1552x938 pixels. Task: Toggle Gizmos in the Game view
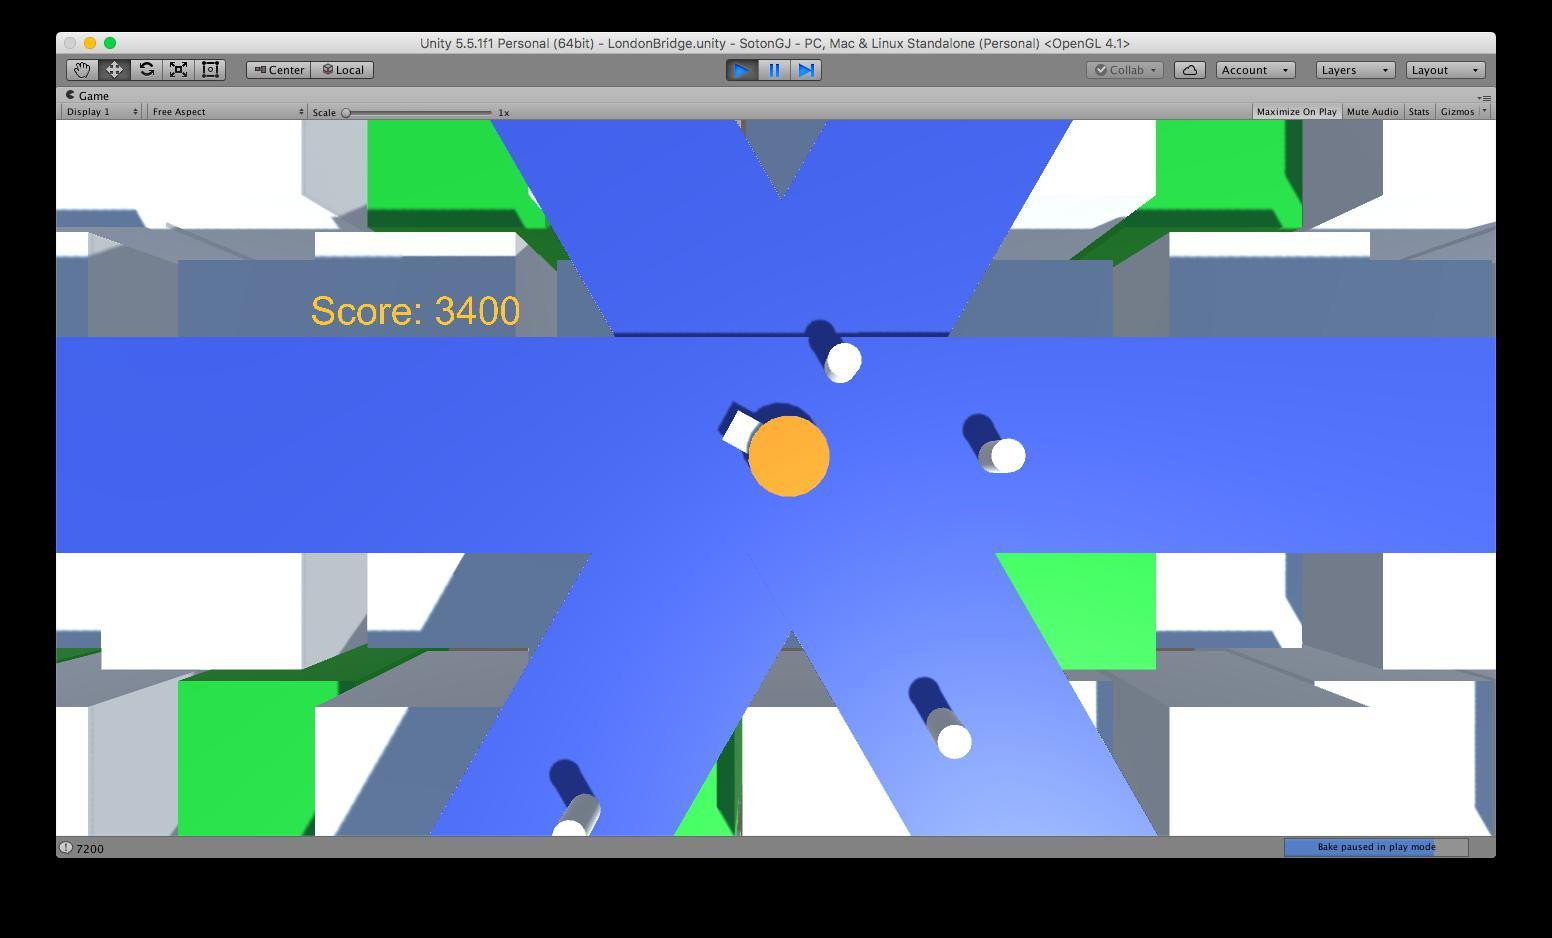(x=1457, y=112)
